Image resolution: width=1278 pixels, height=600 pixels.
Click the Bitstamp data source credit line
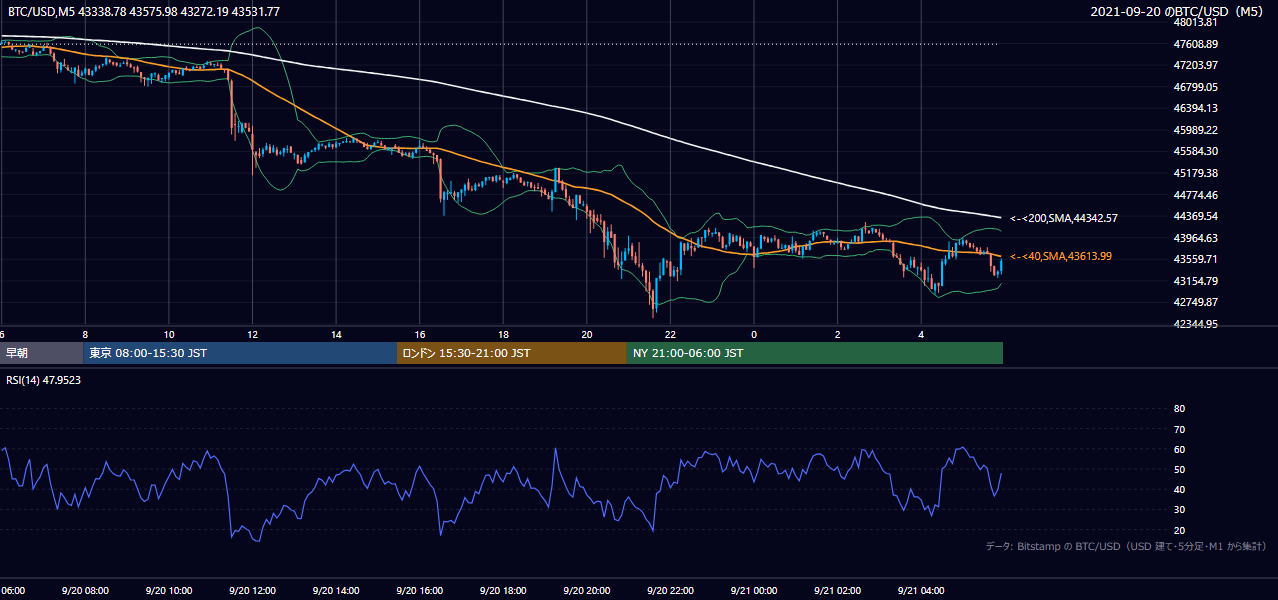[1127, 546]
